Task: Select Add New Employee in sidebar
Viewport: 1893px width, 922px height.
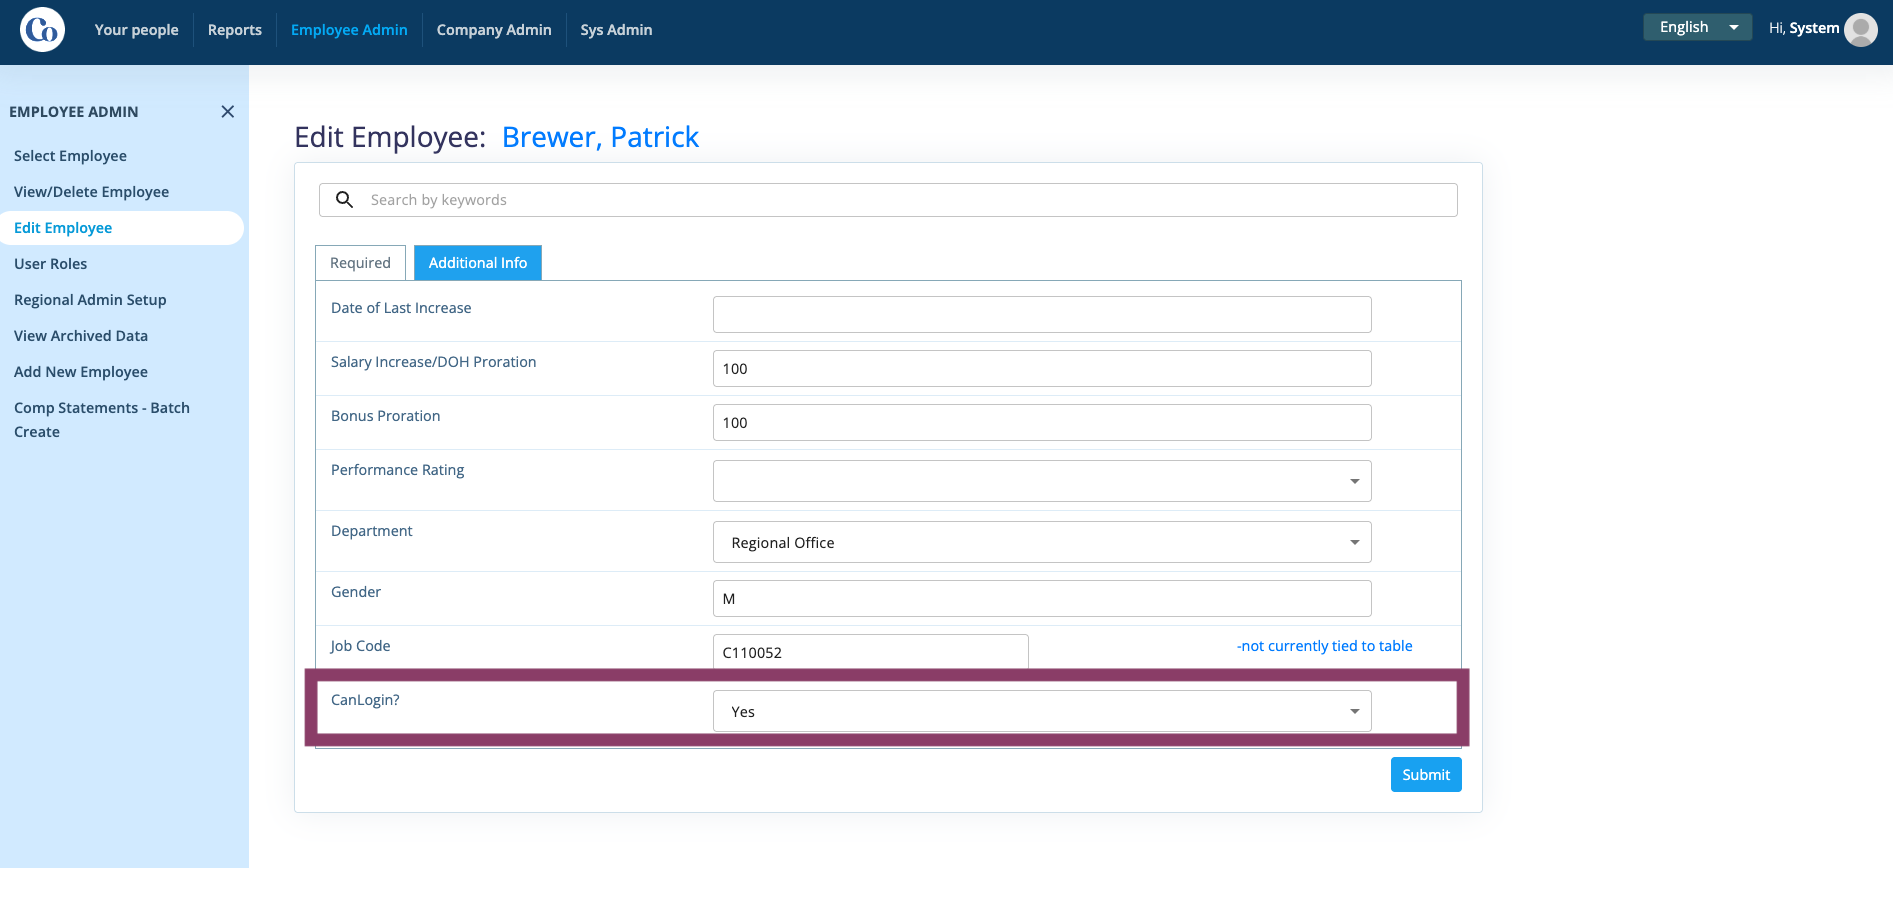Action: click(x=81, y=372)
